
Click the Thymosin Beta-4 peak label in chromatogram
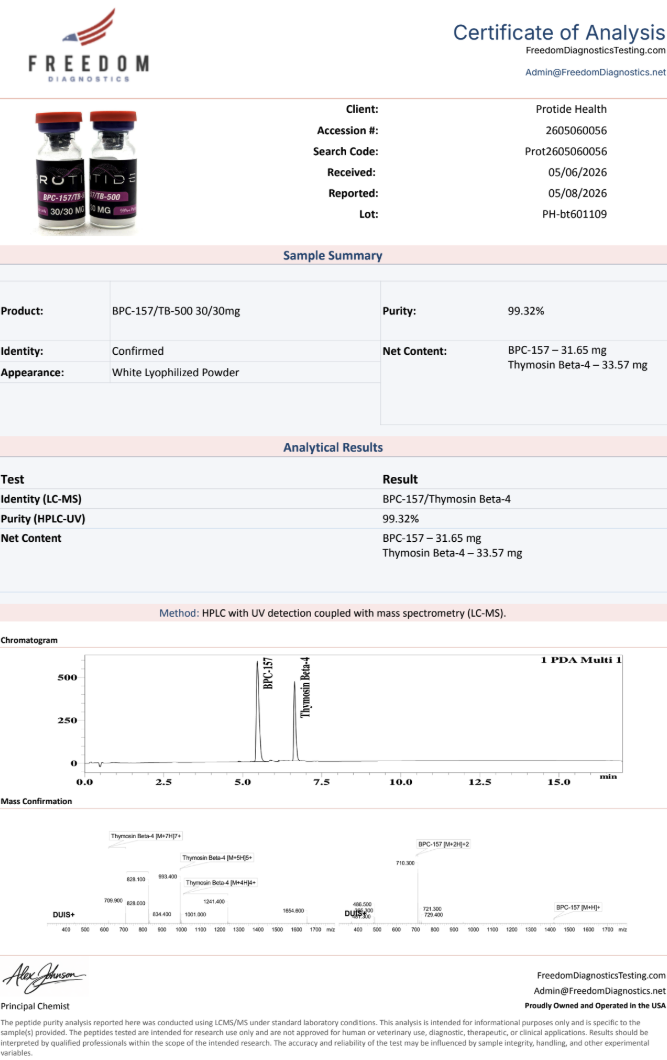point(306,687)
